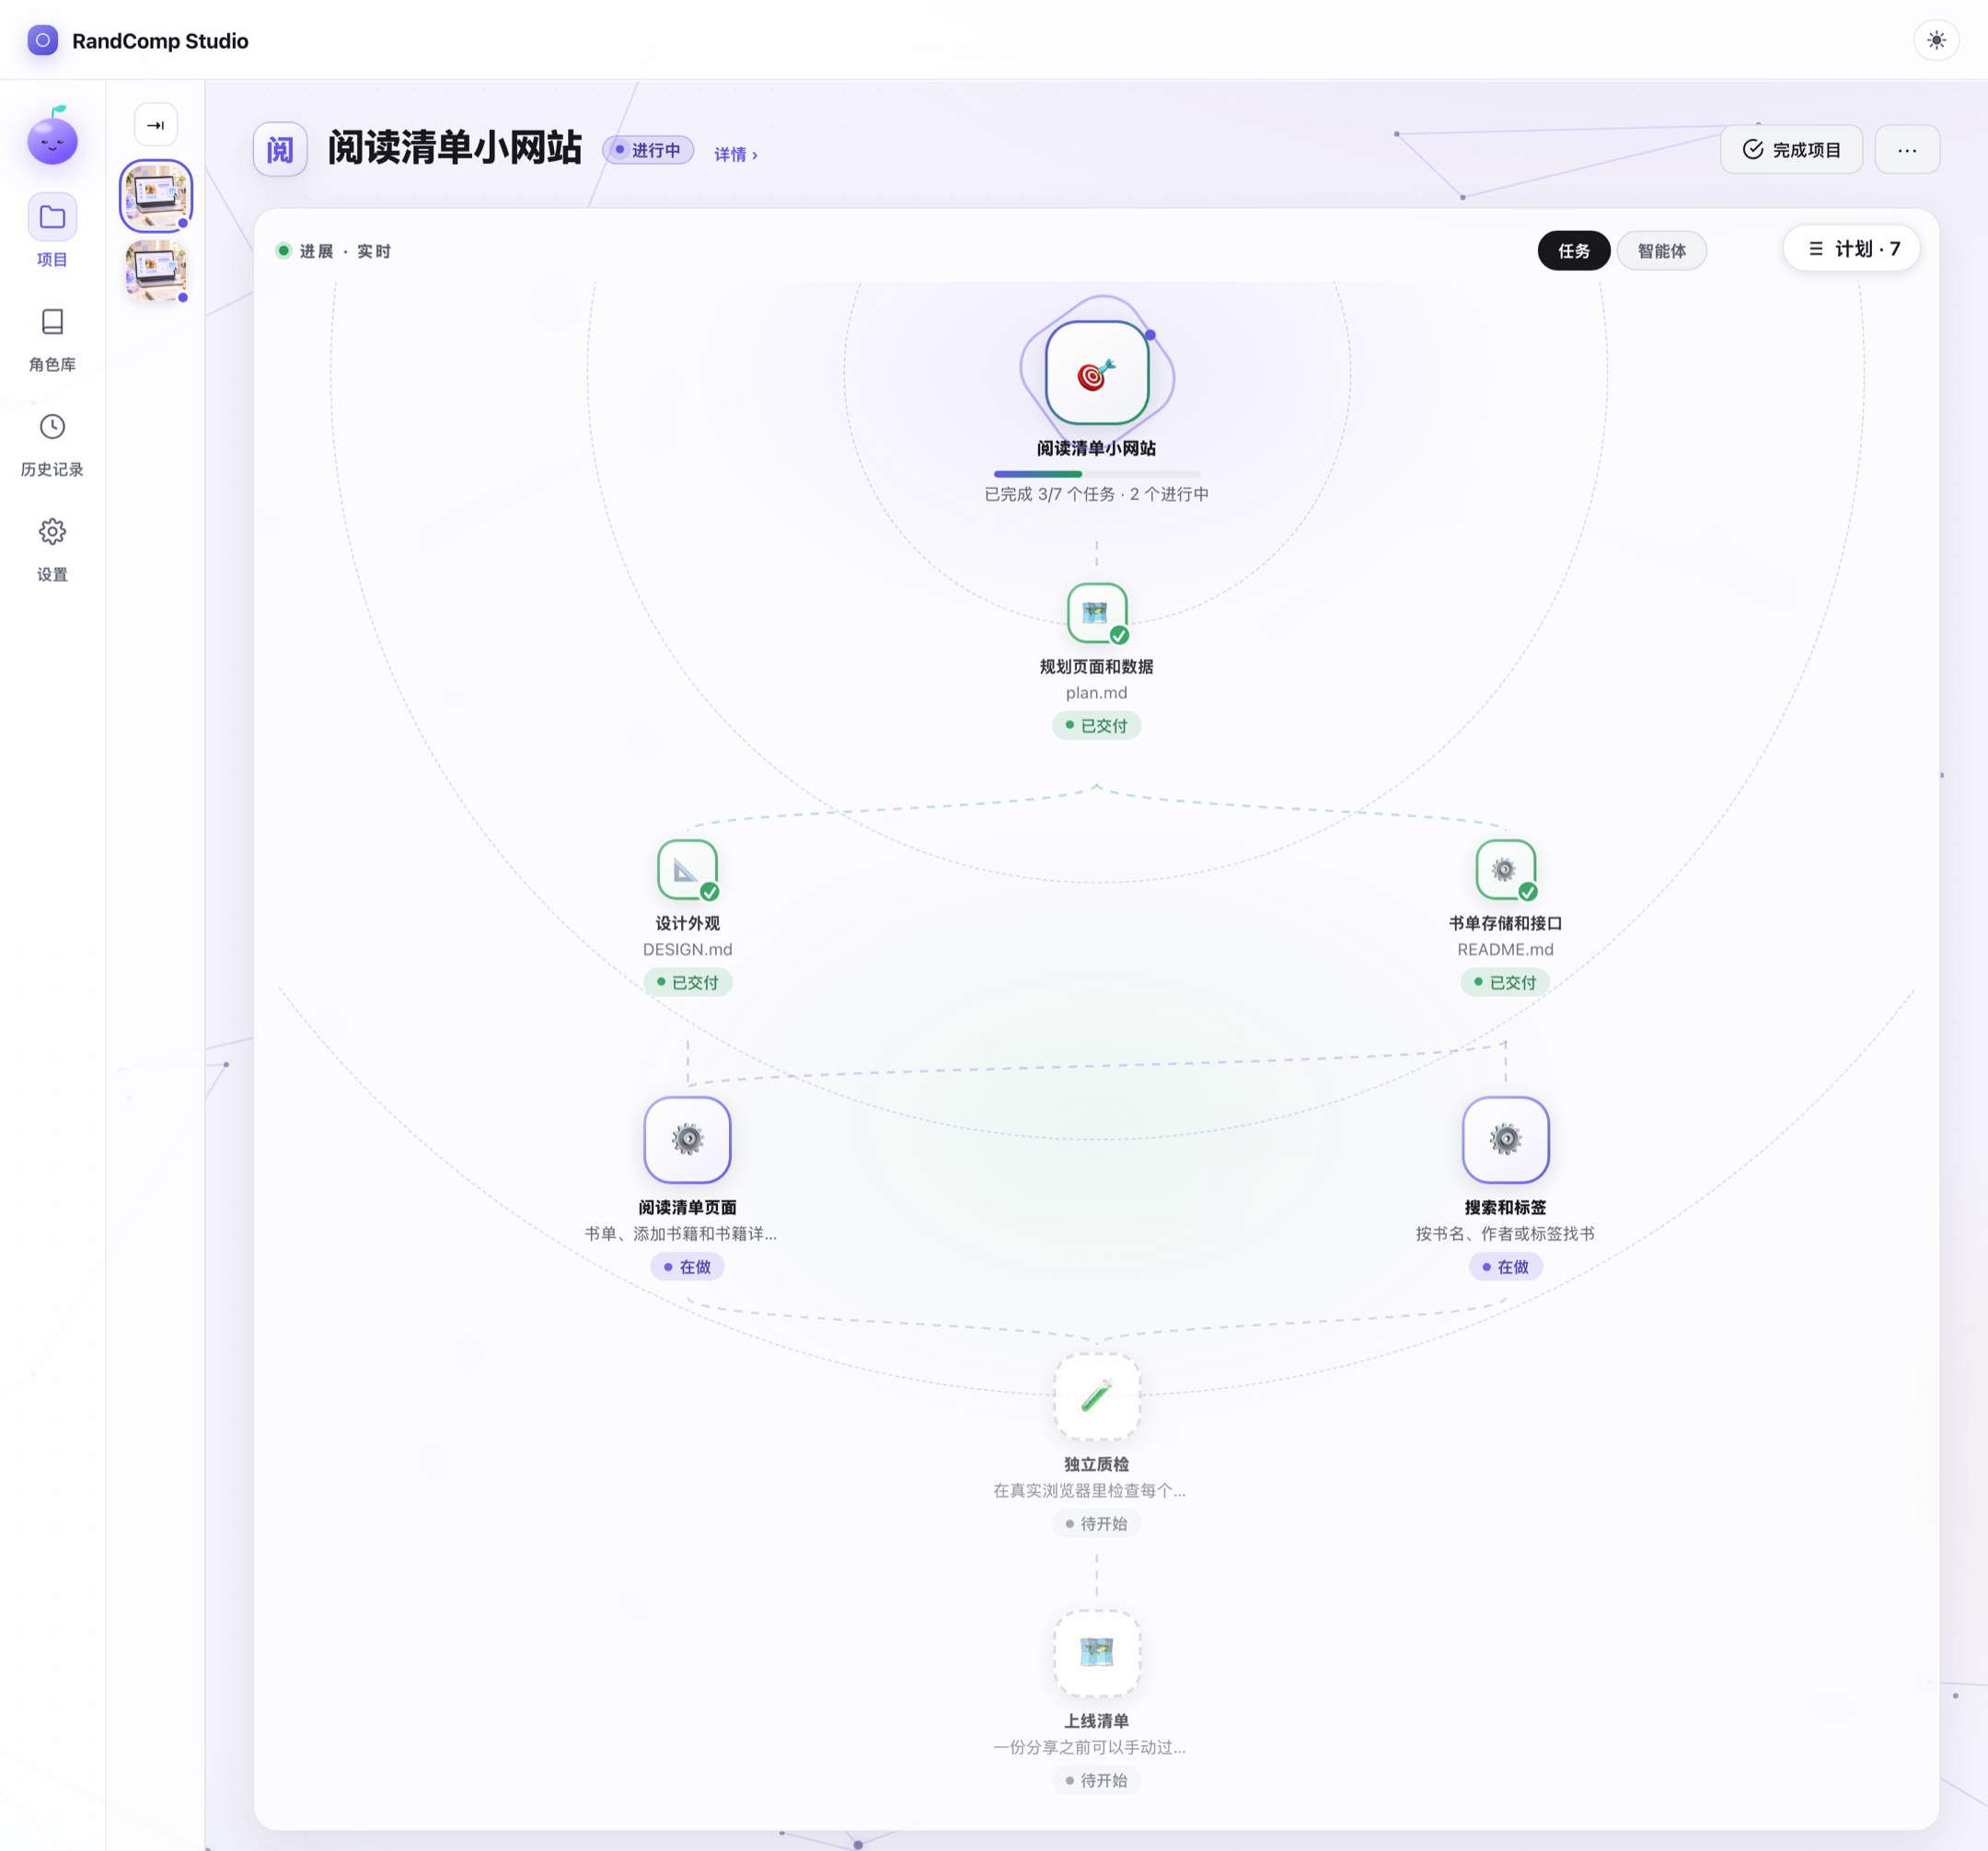Screen dimensions: 1988x1851
Task: Select the second project thumbnail
Action: (156, 270)
